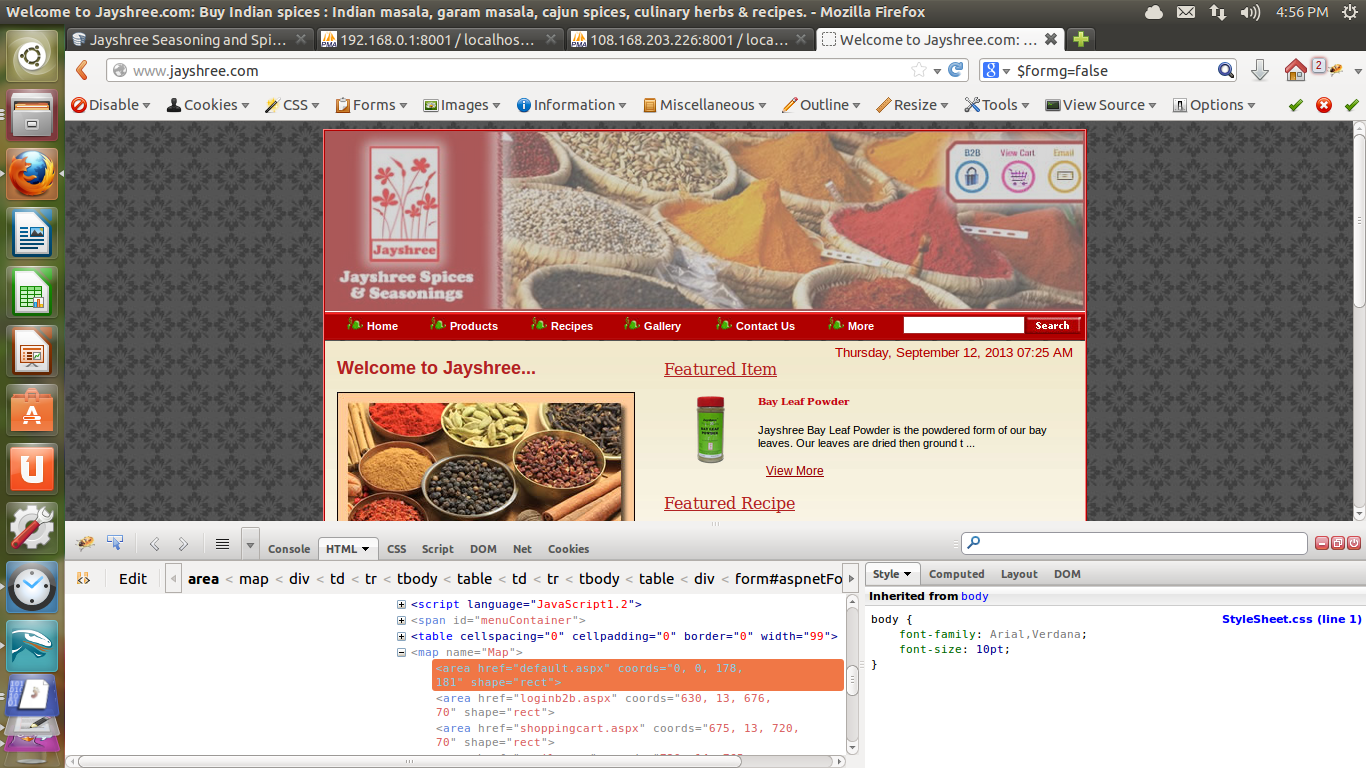Open the Outline dropdown menu
Image resolution: width=1366 pixels, height=768 pixels.
822,105
